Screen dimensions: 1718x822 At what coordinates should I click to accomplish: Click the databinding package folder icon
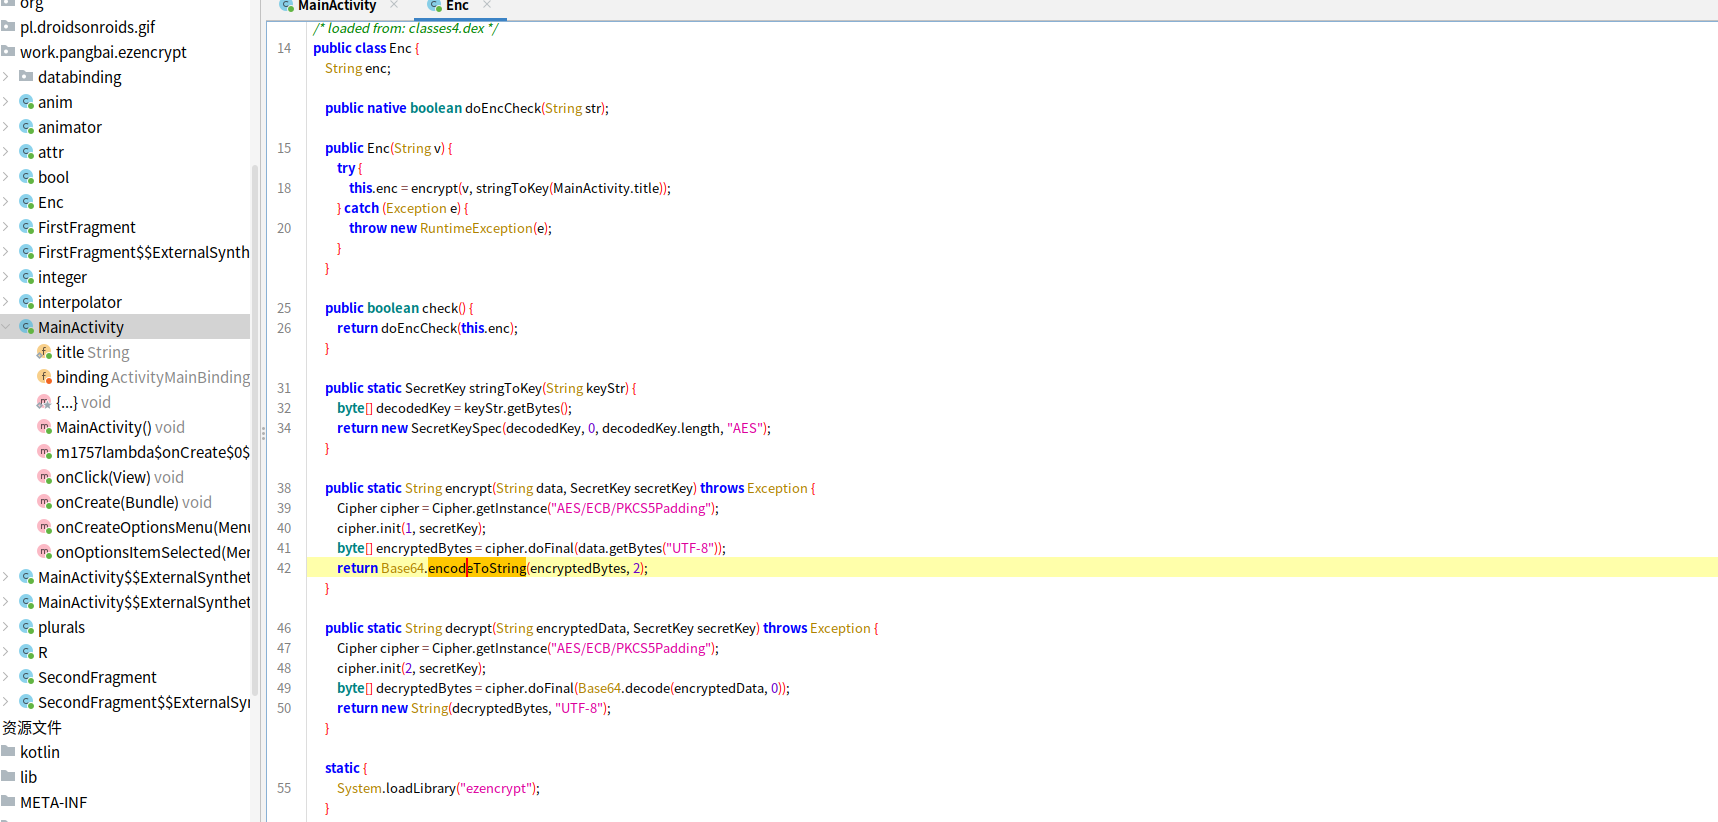pyautogui.click(x=27, y=77)
